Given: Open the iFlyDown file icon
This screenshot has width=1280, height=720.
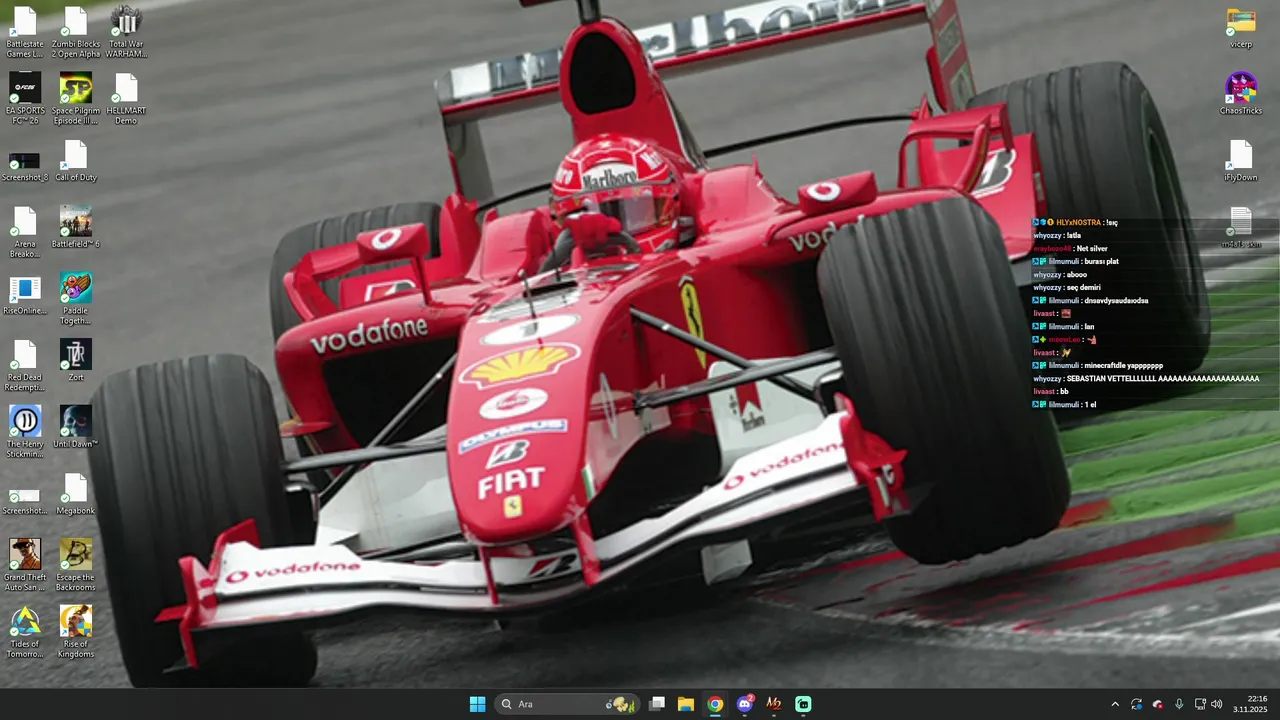Looking at the screenshot, I should [x=1241, y=161].
